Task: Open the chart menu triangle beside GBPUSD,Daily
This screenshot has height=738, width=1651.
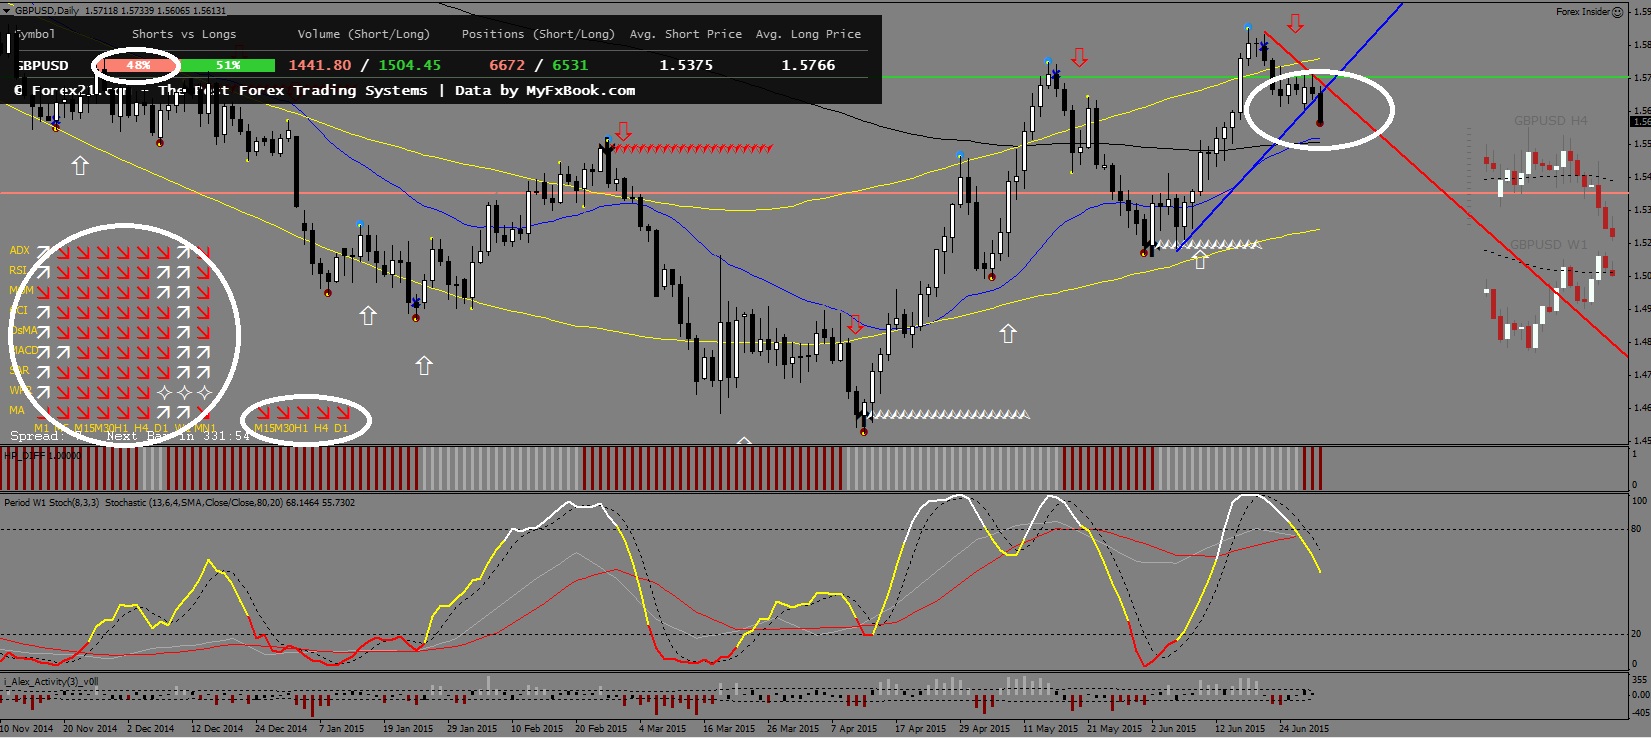Action: (x=8, y=10)
